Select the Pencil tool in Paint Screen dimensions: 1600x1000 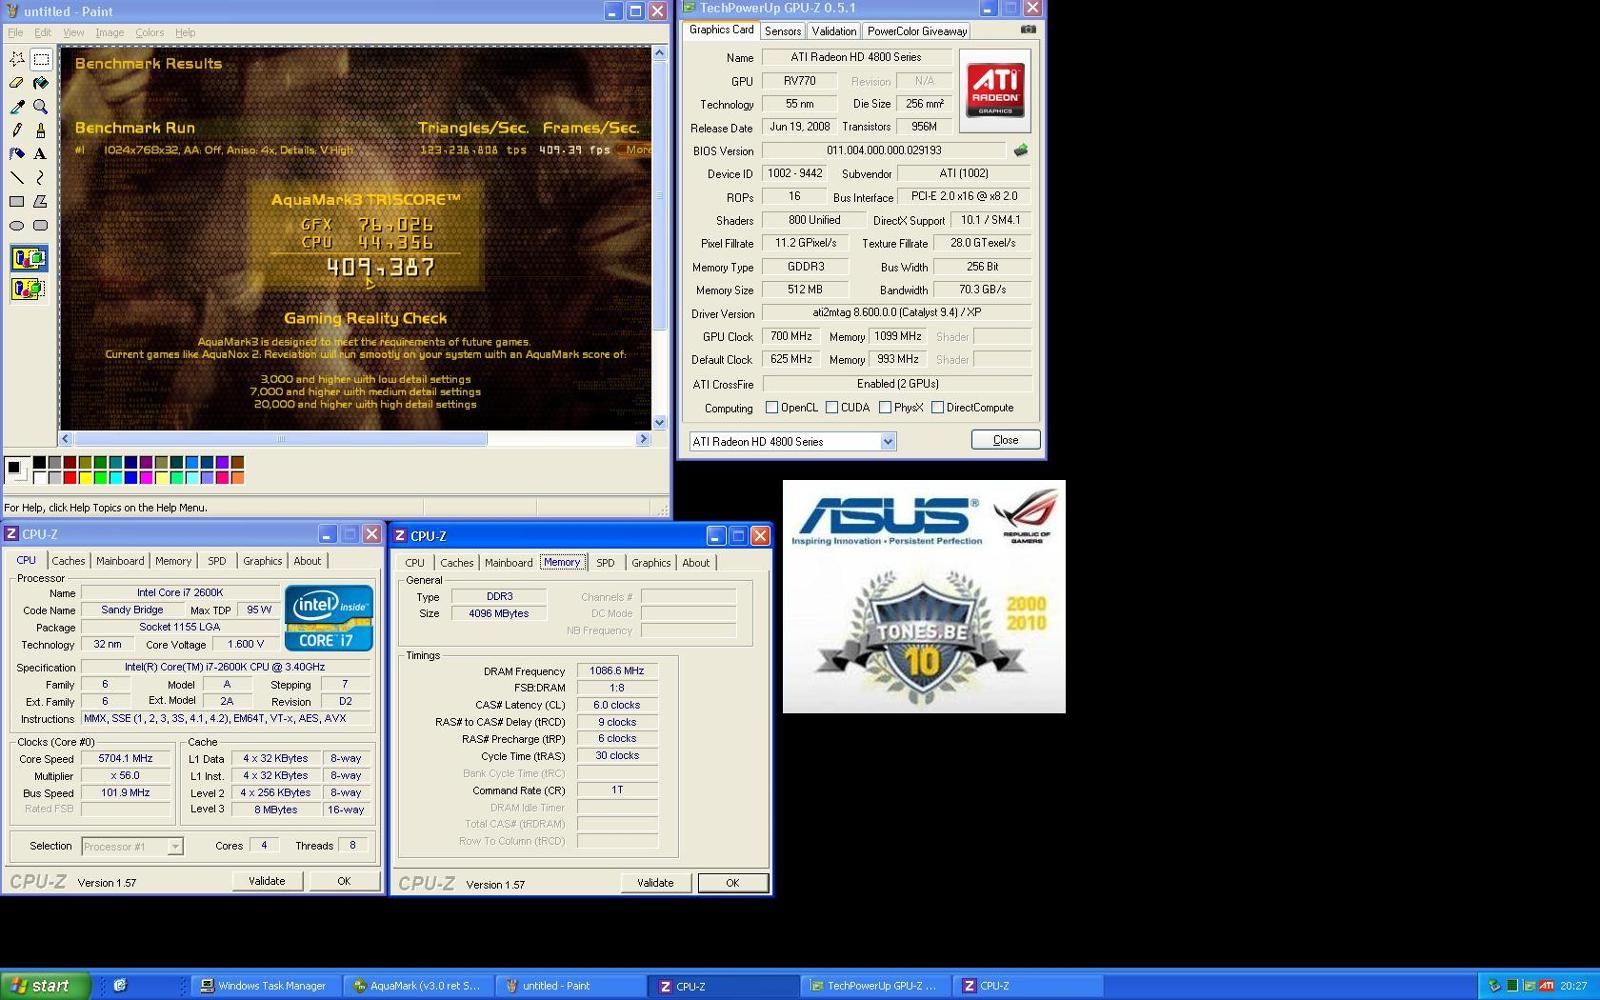(x=17, y=130)
